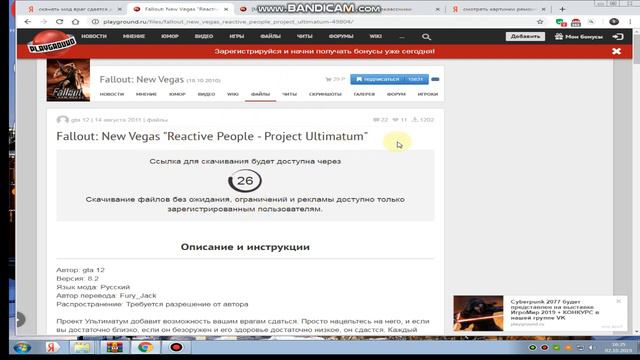Image resolution: width=640 pixels, height=360 pixels.
Task: Click the taskbar clock
Action: coord(619,348)
